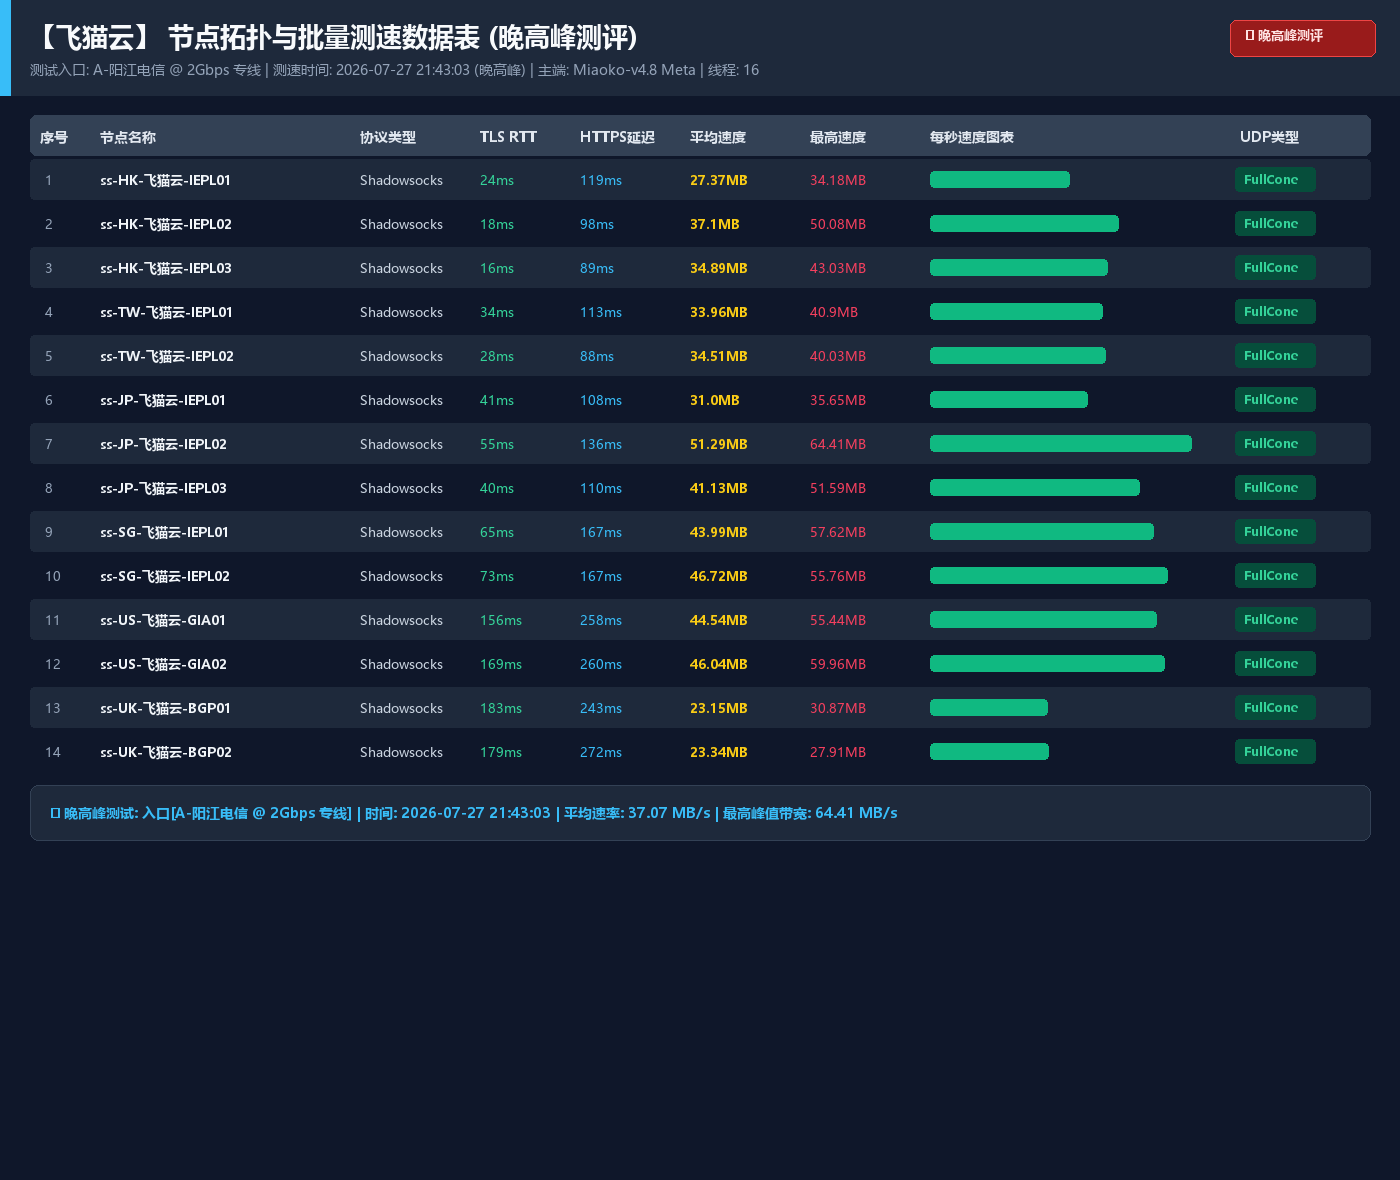This screenshot has height=1180, width=1400.
Task: Click the 51.29MB average speed value
Action: point(719,444)
